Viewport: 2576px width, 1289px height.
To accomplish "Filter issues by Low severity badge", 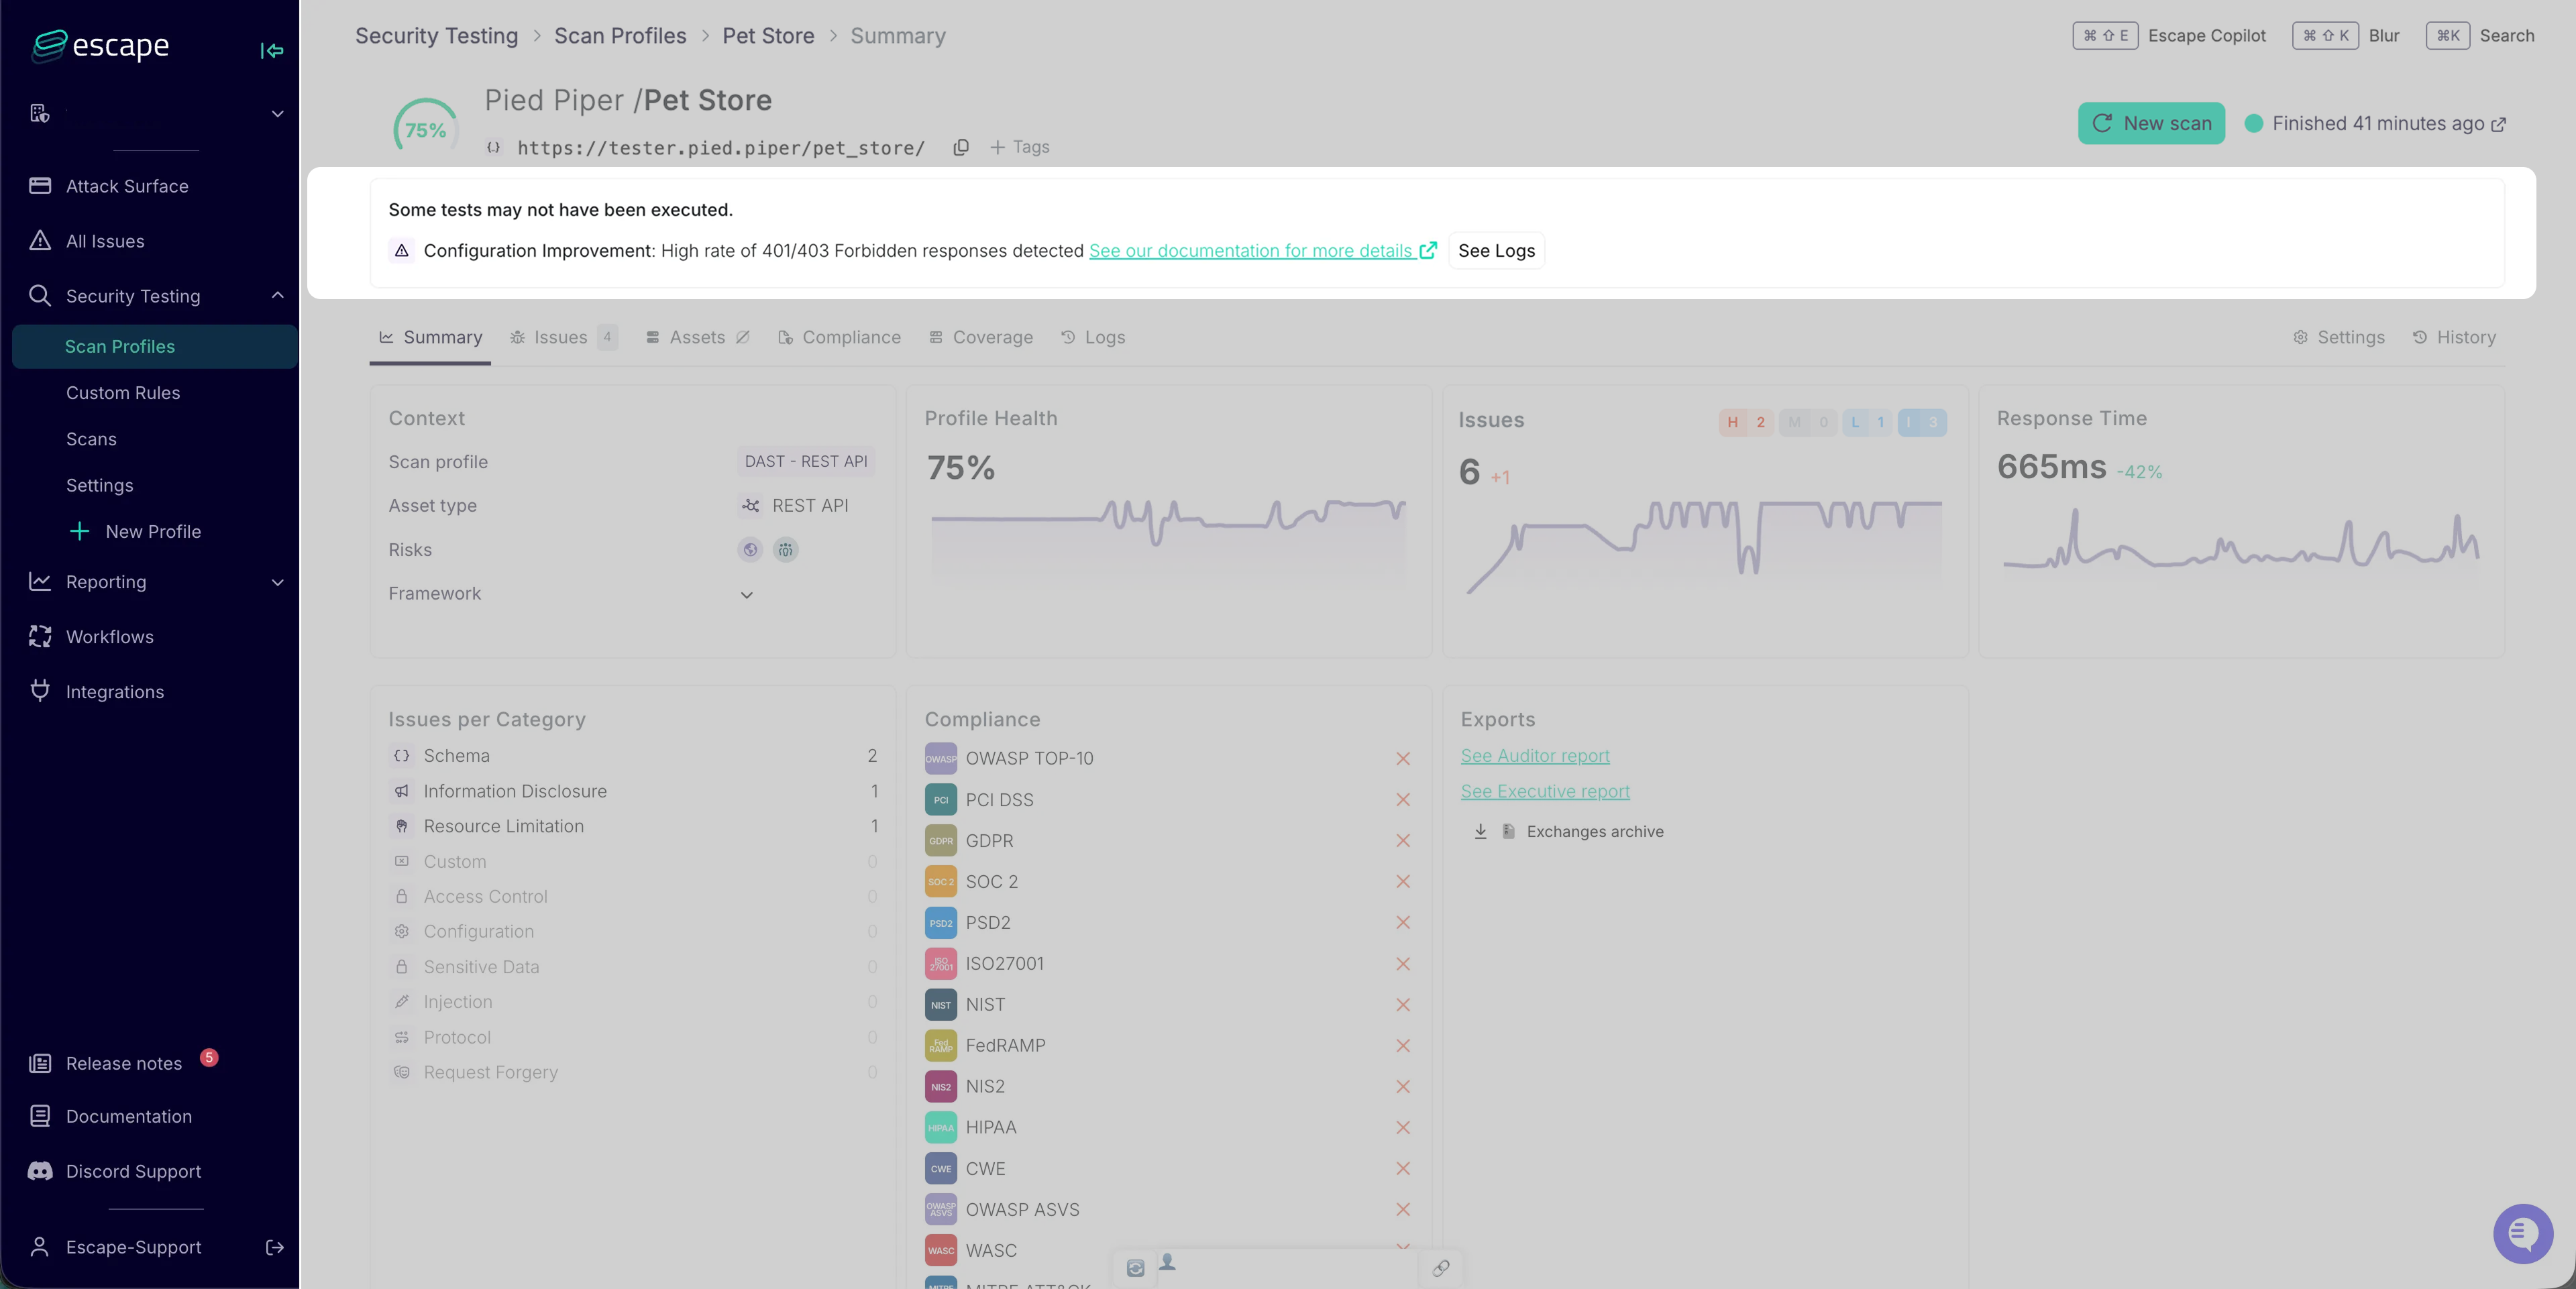I will click(x=1867, y=422).
